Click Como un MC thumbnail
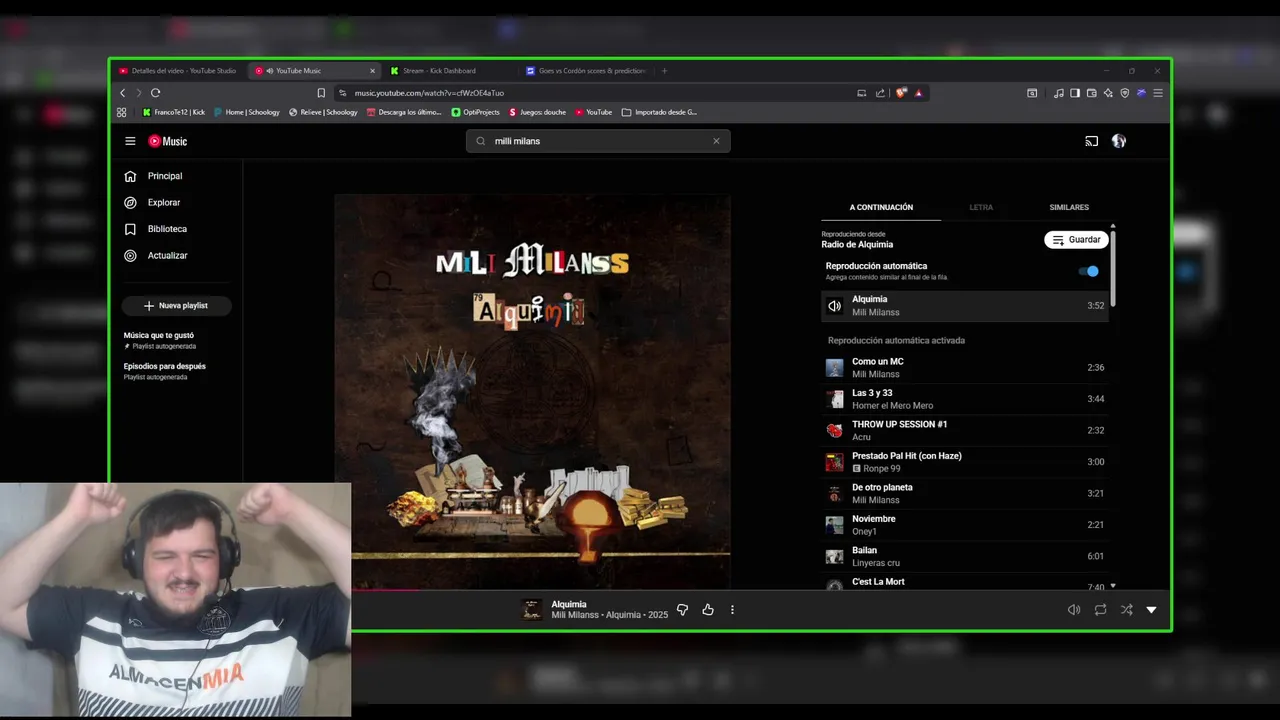This screenshot has height=720, width=1280. [834, 368]
